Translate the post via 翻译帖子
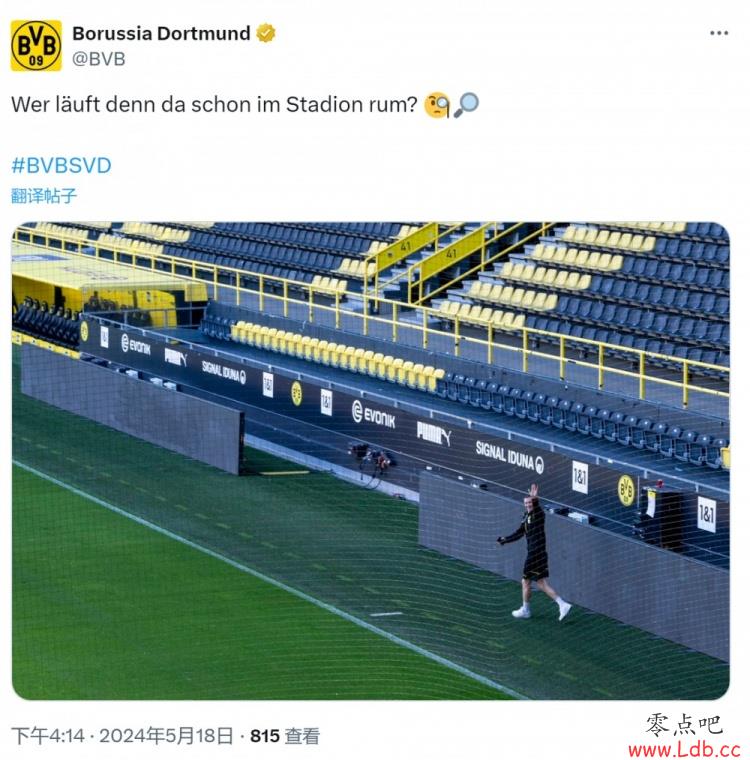 point(44,196)
